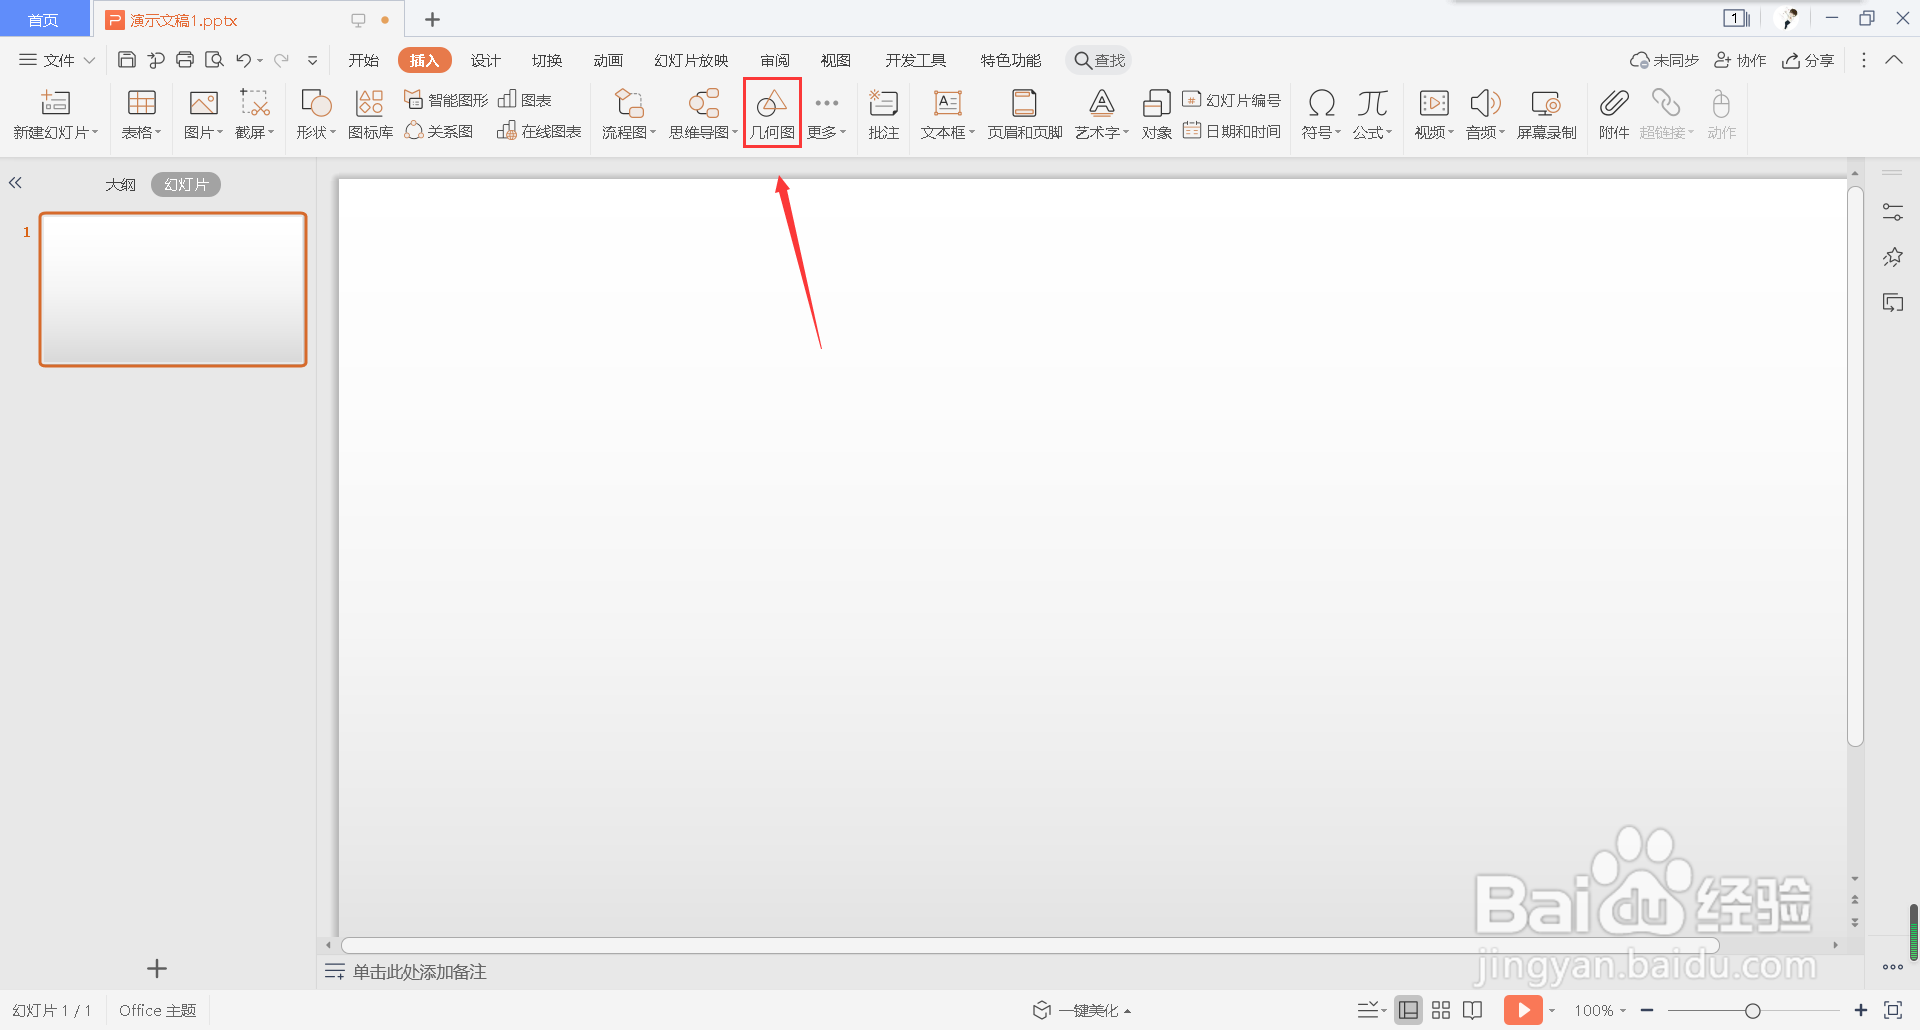This screenshot has height=1030, width=1920.
Task: Insert smart graphic (智能图形)
Action: tap(446, 100)
